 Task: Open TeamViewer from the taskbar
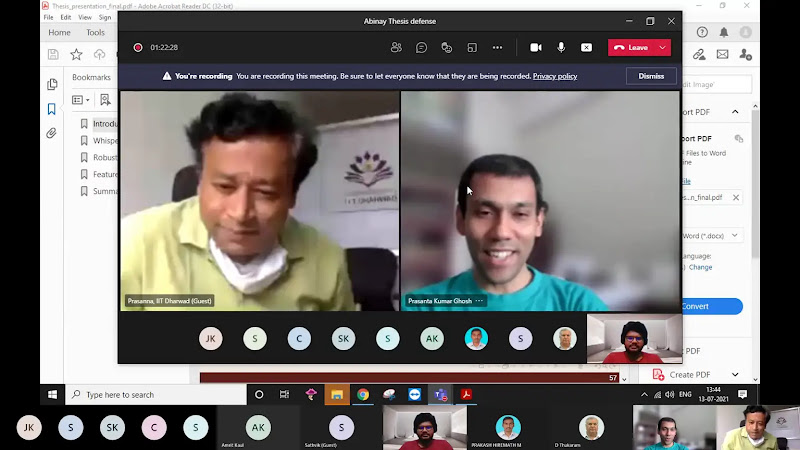click(x=414, y=394)
